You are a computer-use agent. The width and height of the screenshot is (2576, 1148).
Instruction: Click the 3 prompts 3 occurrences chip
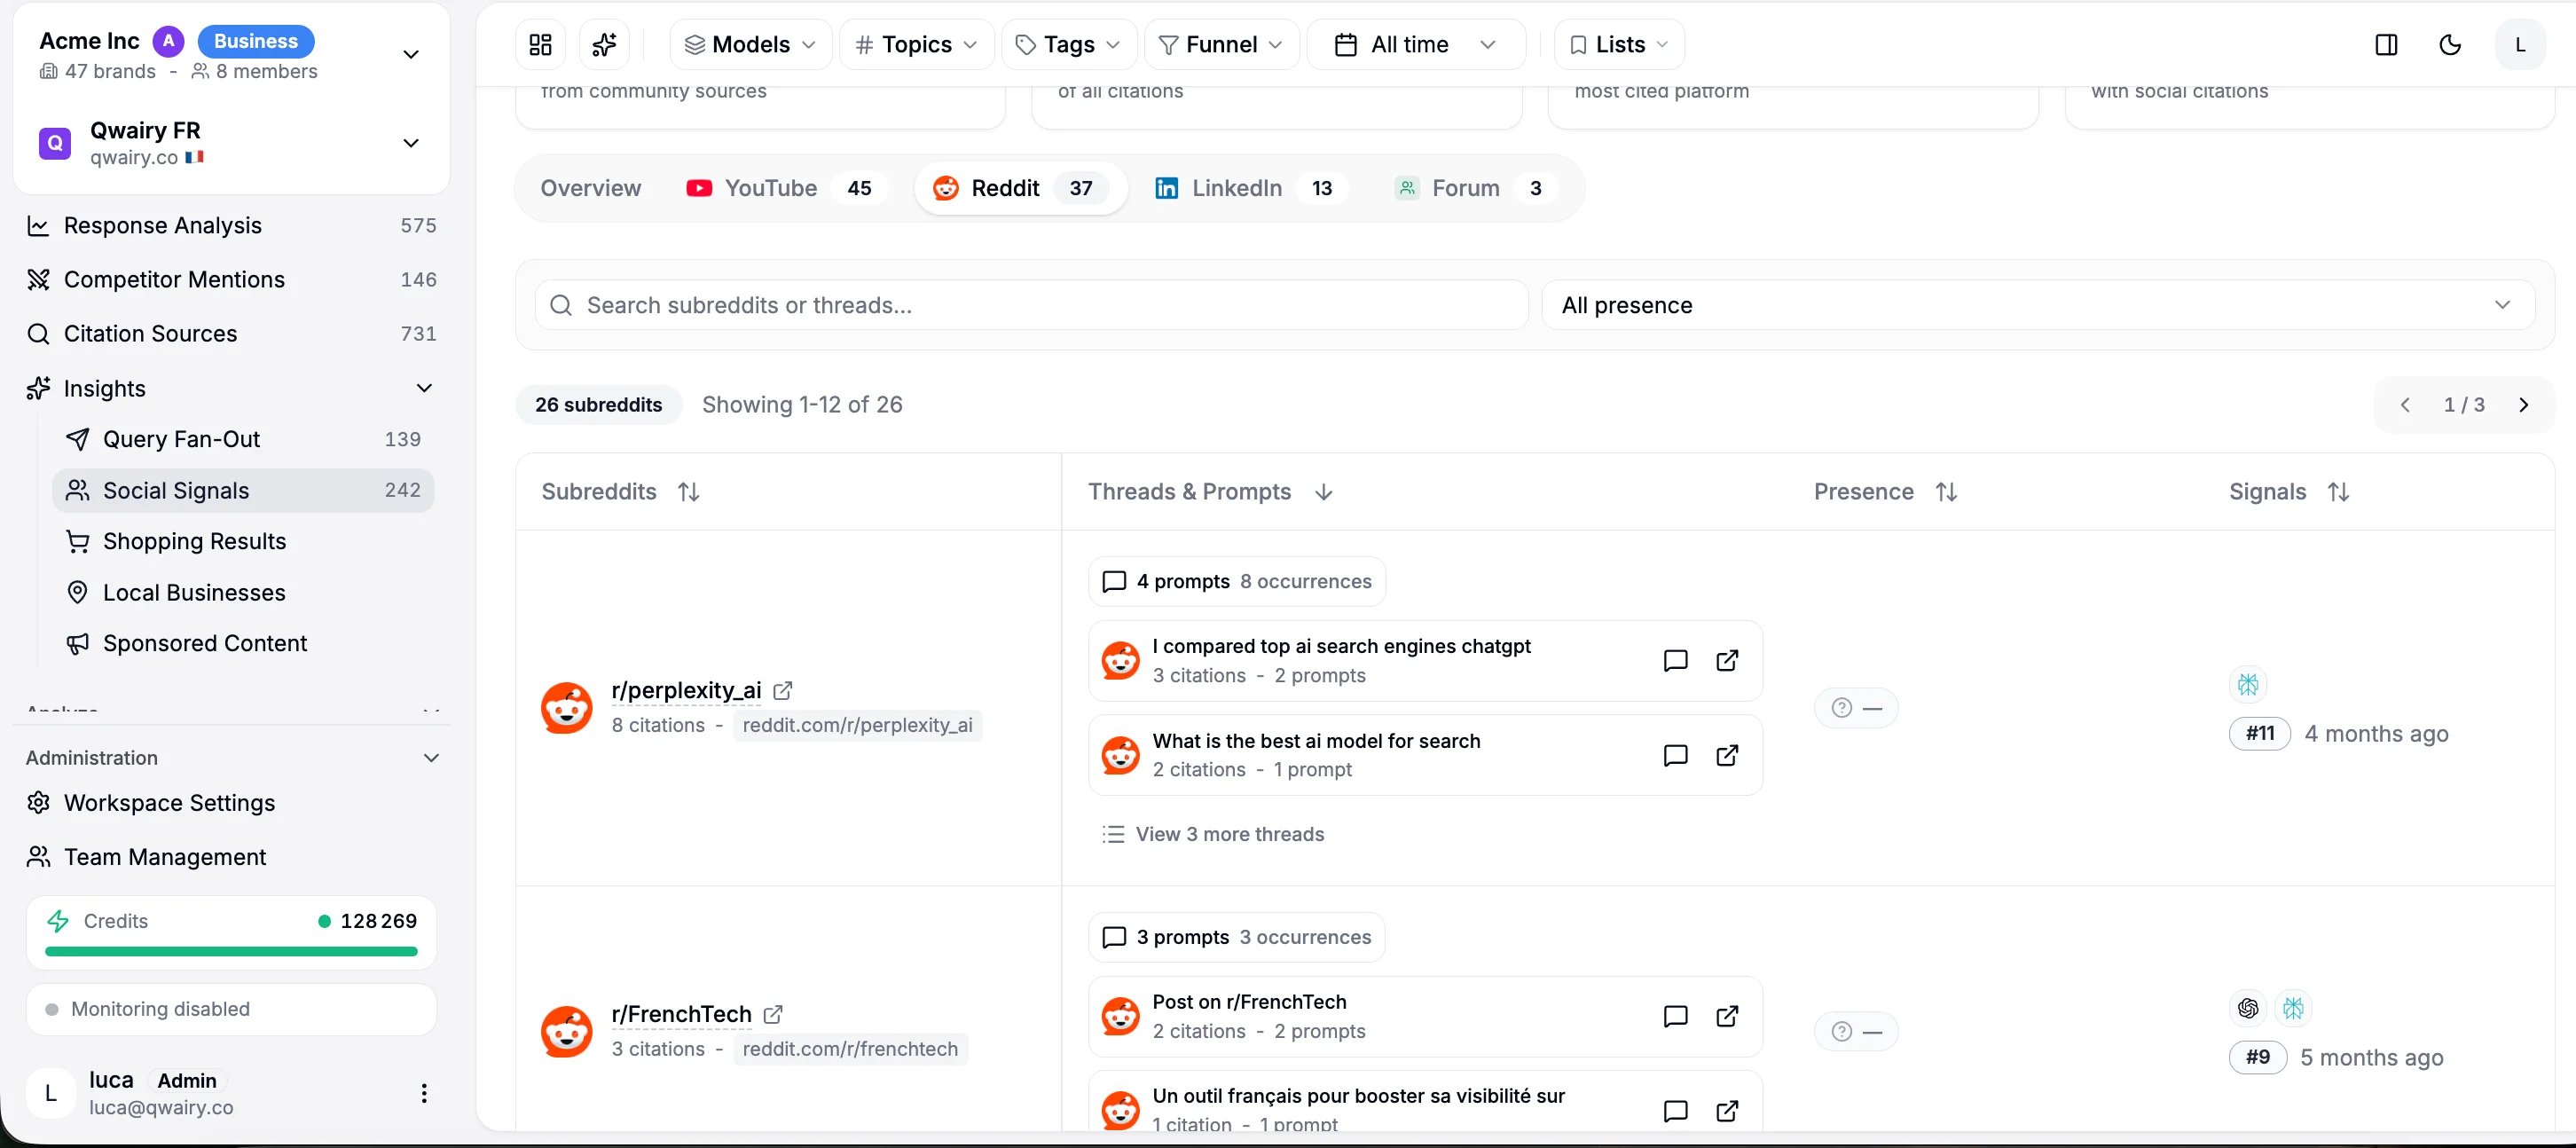pos(1237,938)
